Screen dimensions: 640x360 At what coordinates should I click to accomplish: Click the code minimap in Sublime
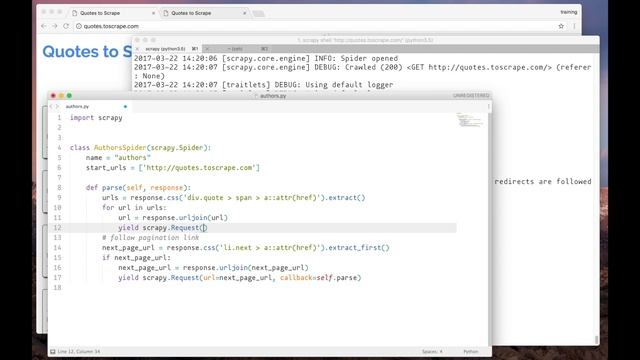coord(469,120)
